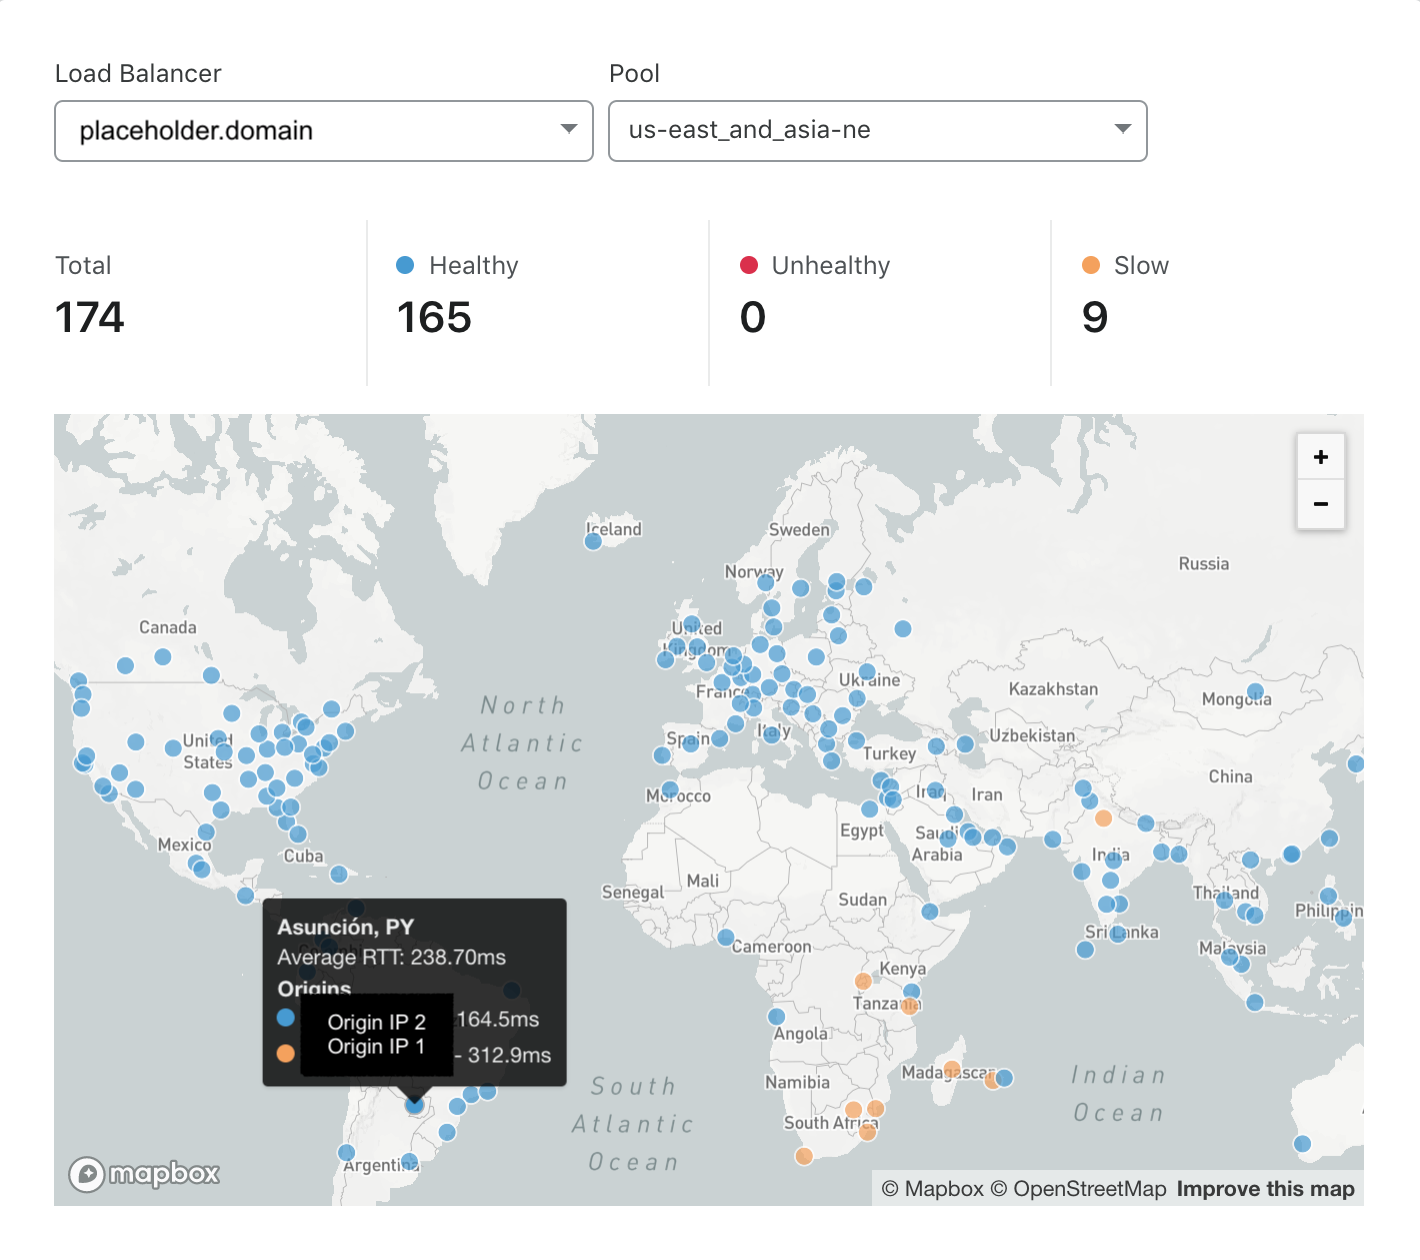Select the Asunción marker below the tooltip

pyautogui.click(x=415, y=1105)
